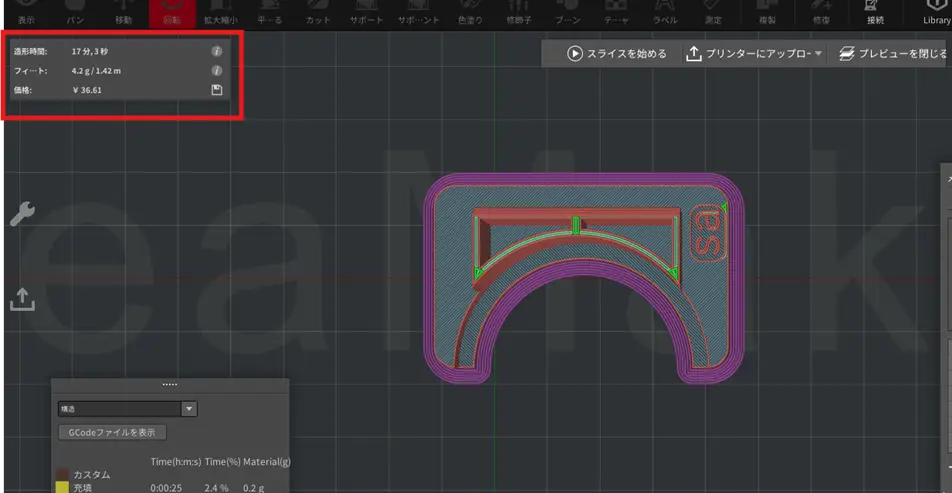The height and width of the screenshot is (493, 952).
Task: Click the 修復 (repair) toolbar icon
Action: [x=822, y=12]
